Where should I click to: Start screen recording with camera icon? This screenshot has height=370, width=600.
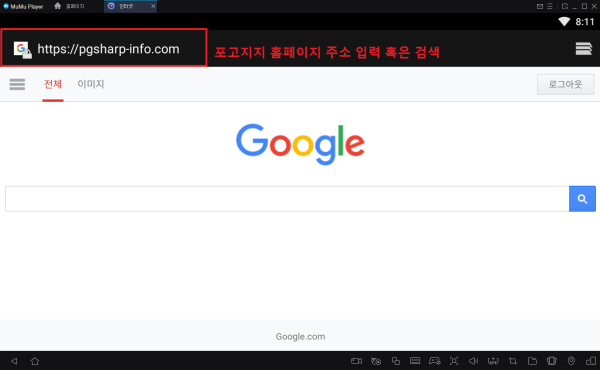tap(356, 361)
